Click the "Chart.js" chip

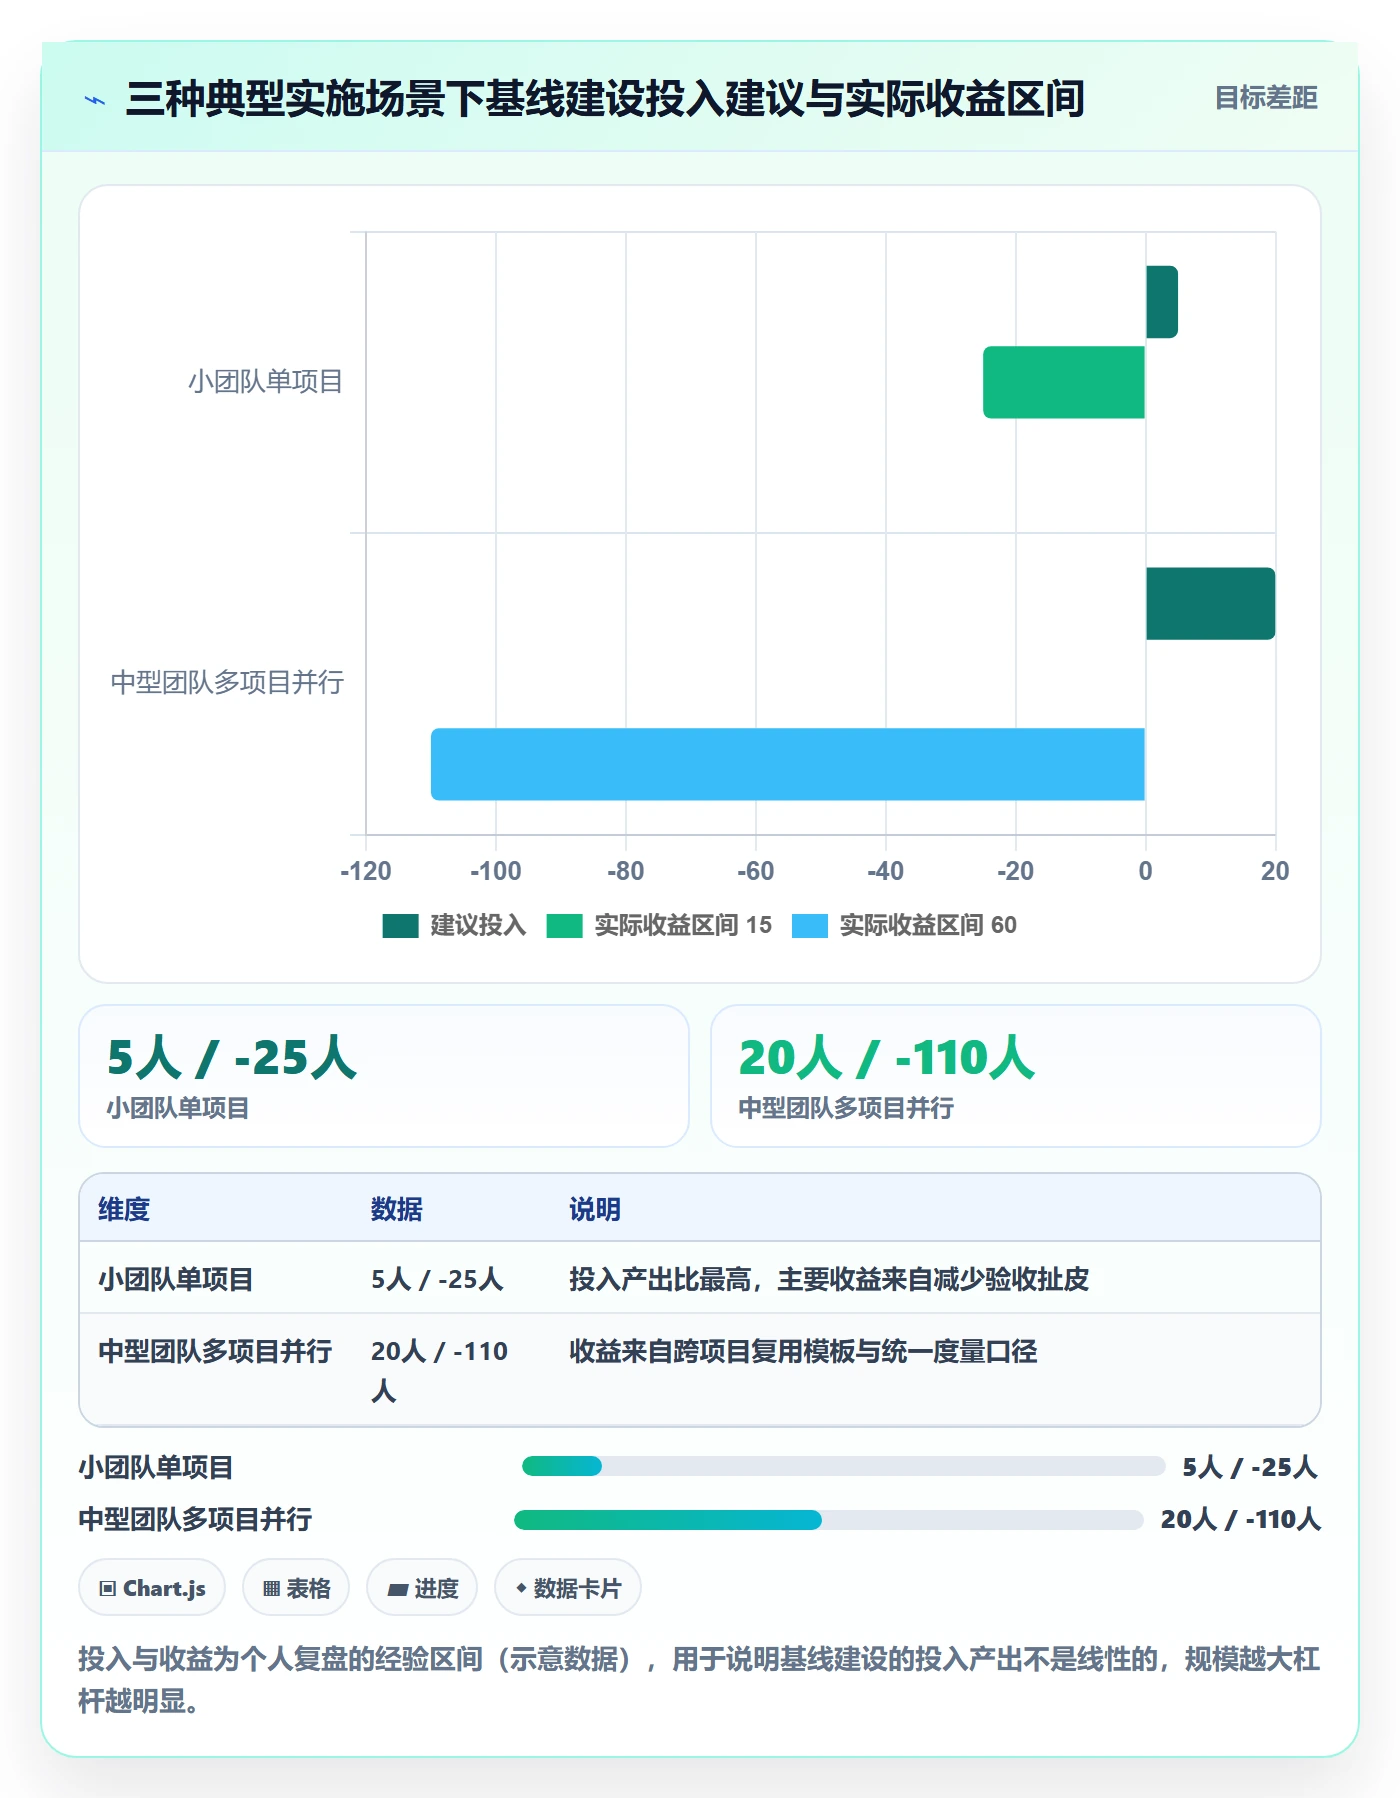(152, 1588)
